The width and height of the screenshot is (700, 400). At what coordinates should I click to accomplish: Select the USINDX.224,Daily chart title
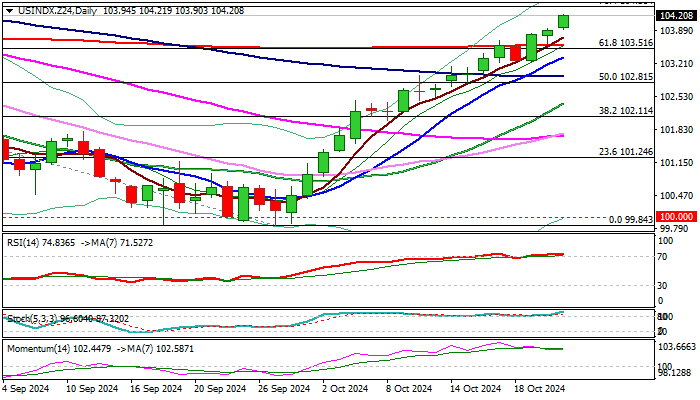click(57, 11)
